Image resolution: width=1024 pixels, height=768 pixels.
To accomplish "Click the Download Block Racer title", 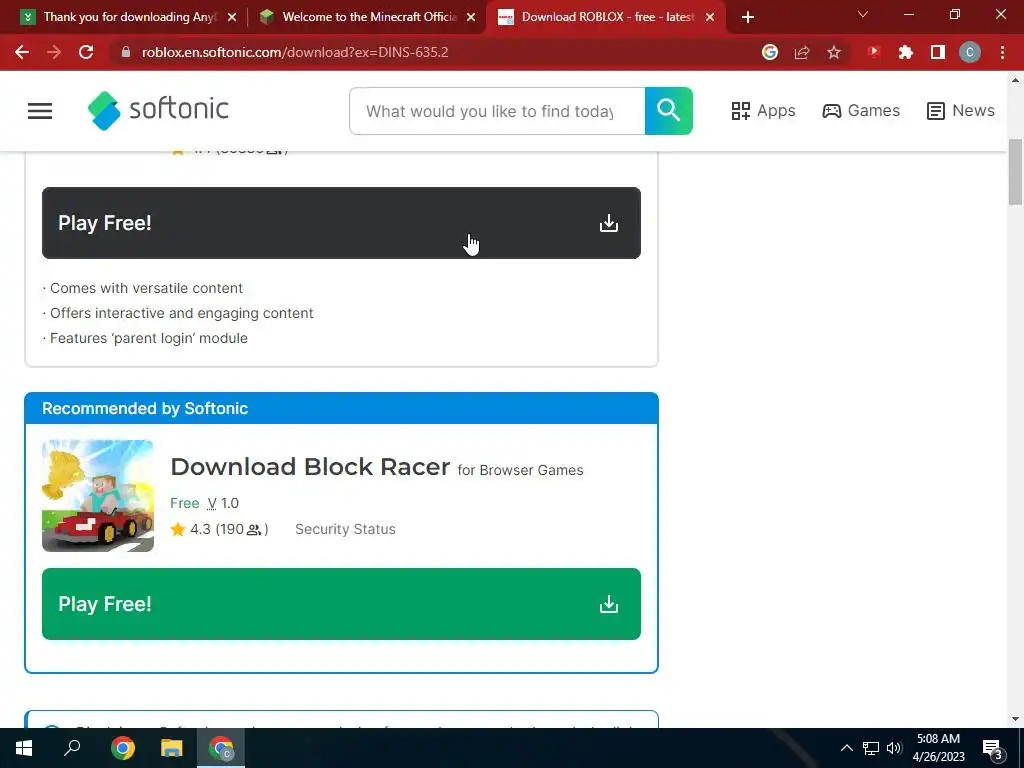I will (x=310, y=467).
